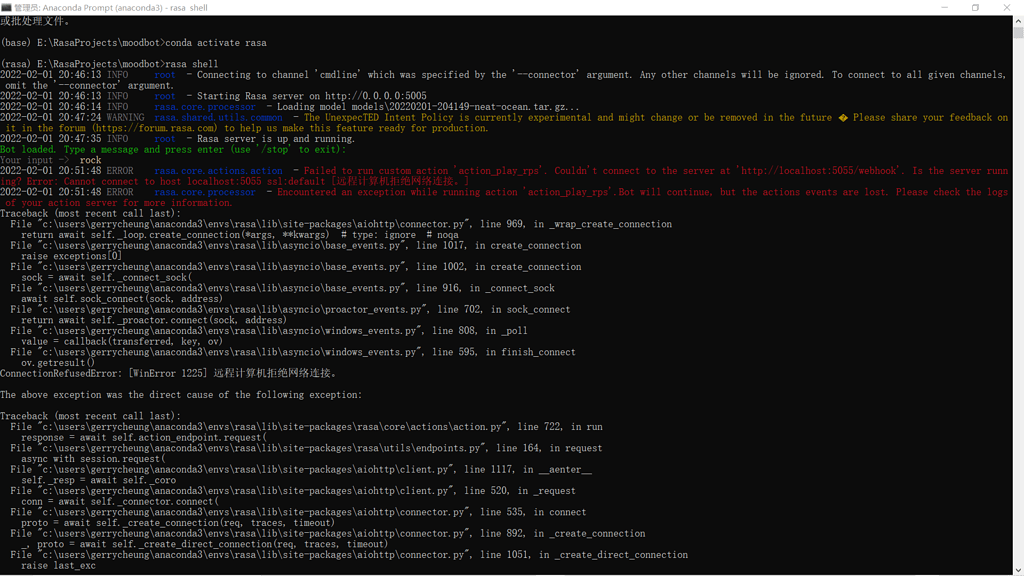Click the scrollbar up arrow
Viewport: 1024px width, 576px height.
point(1017,22)
